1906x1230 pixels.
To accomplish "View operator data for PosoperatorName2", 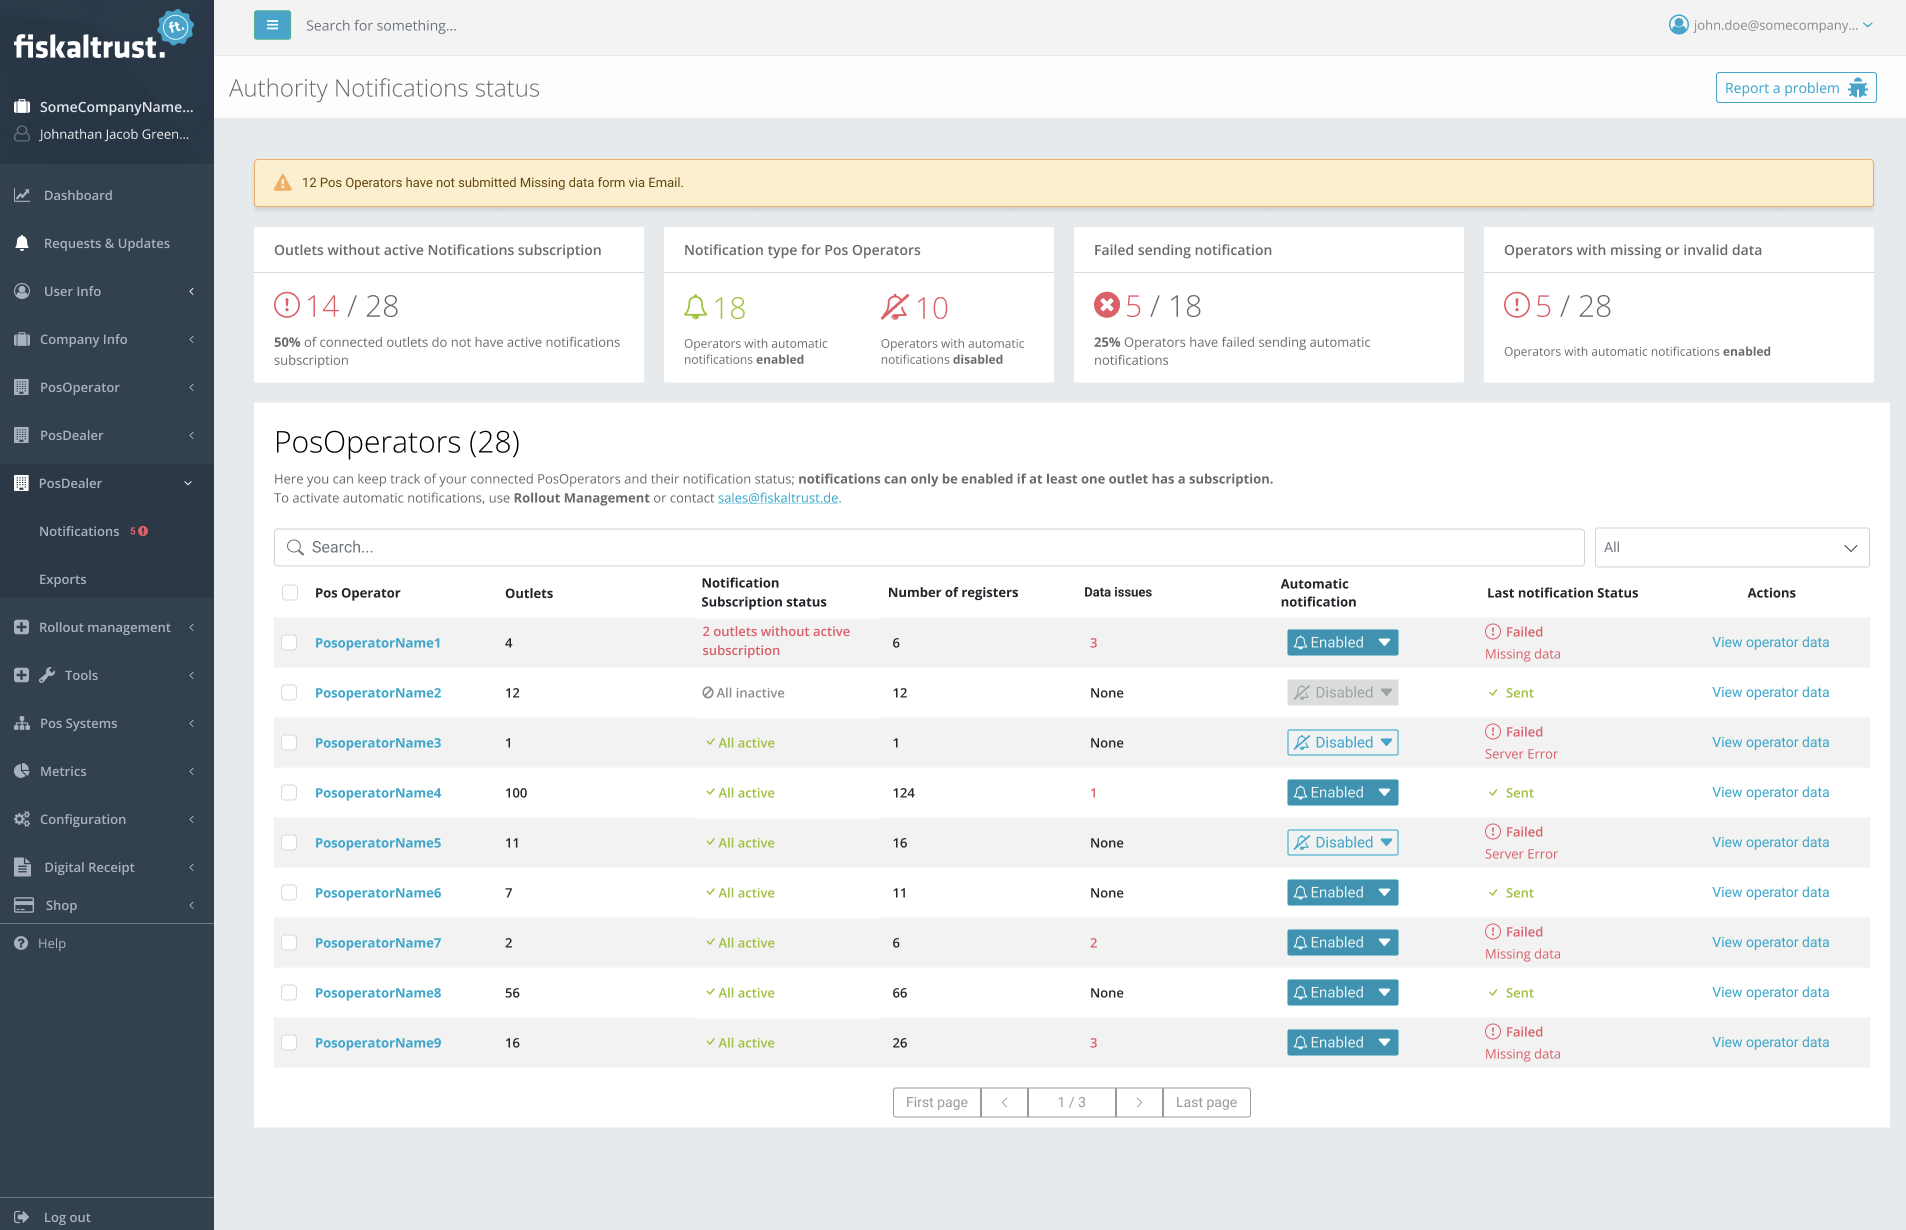I will point(1770,692).
